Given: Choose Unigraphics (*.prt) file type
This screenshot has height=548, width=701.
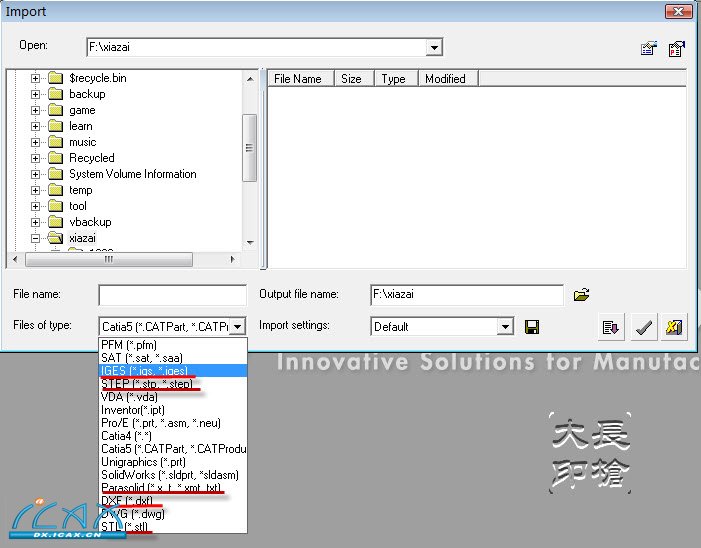Looking at the screenshot, I should pos(173,462).
